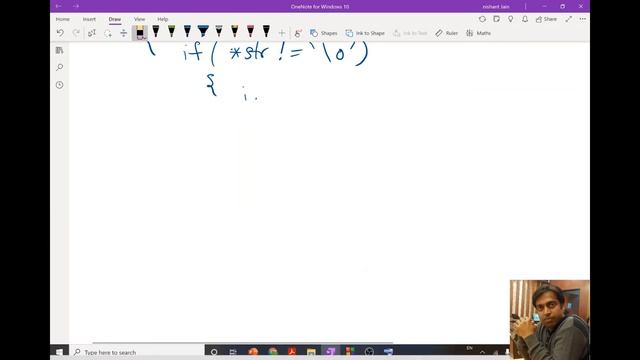
Task: Open the Help tab
Action: click(x=162, y=19)
